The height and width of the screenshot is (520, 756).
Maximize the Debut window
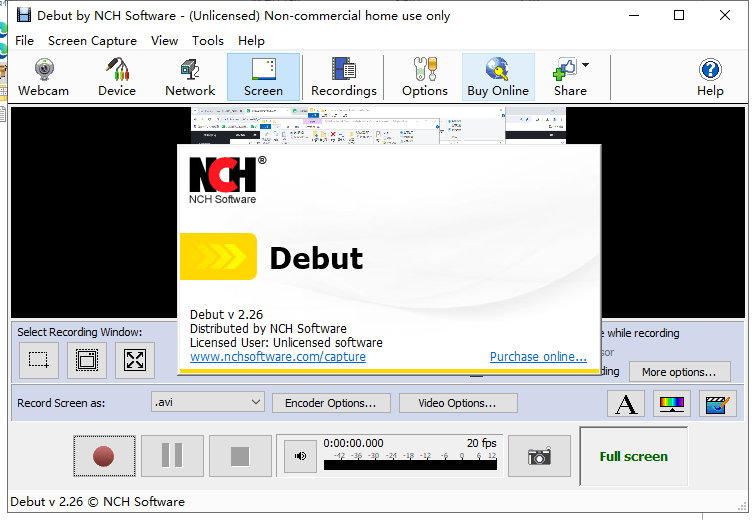click(679, 15)
